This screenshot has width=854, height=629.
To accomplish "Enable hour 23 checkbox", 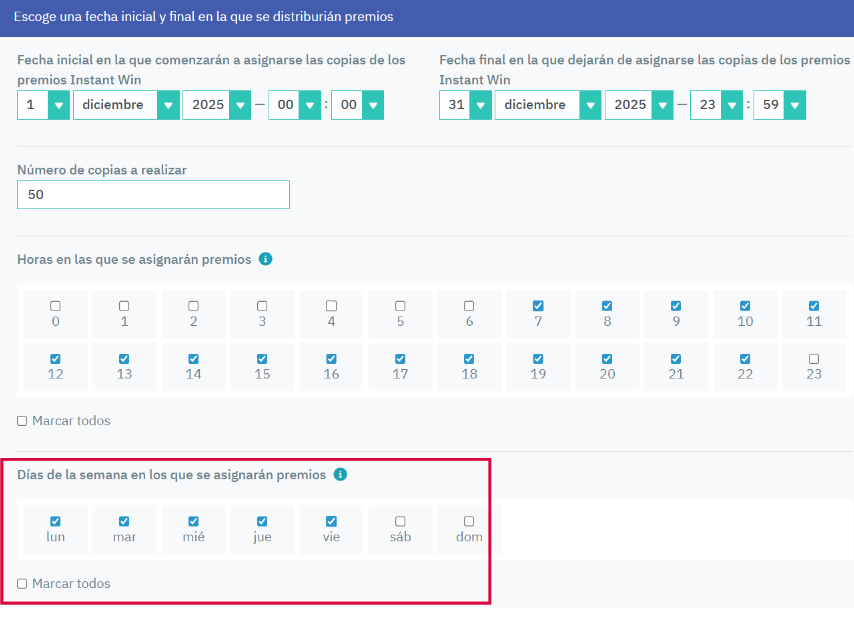I will click(814, 359).
